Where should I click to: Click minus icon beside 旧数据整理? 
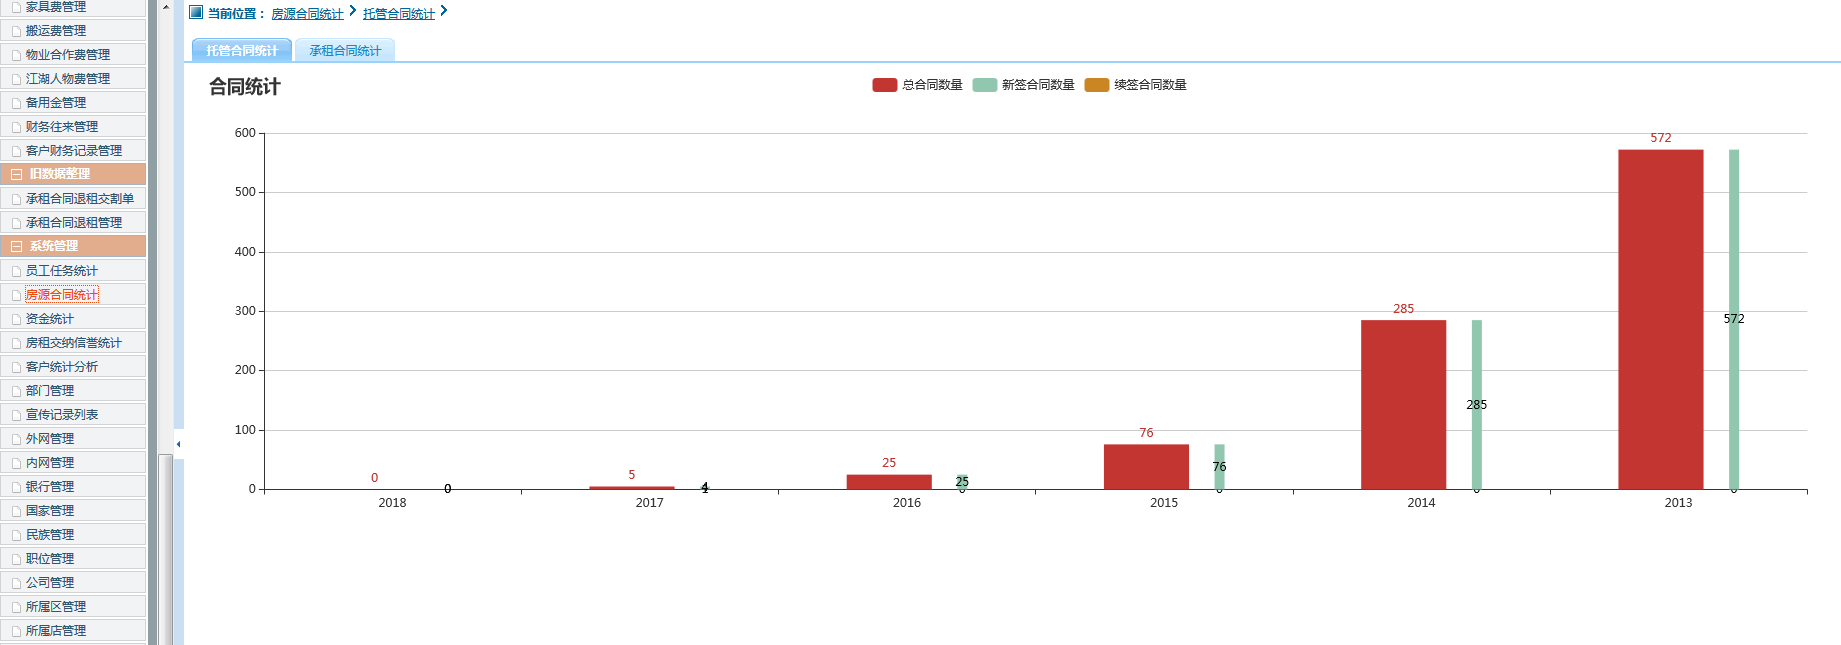coord(16,175)
